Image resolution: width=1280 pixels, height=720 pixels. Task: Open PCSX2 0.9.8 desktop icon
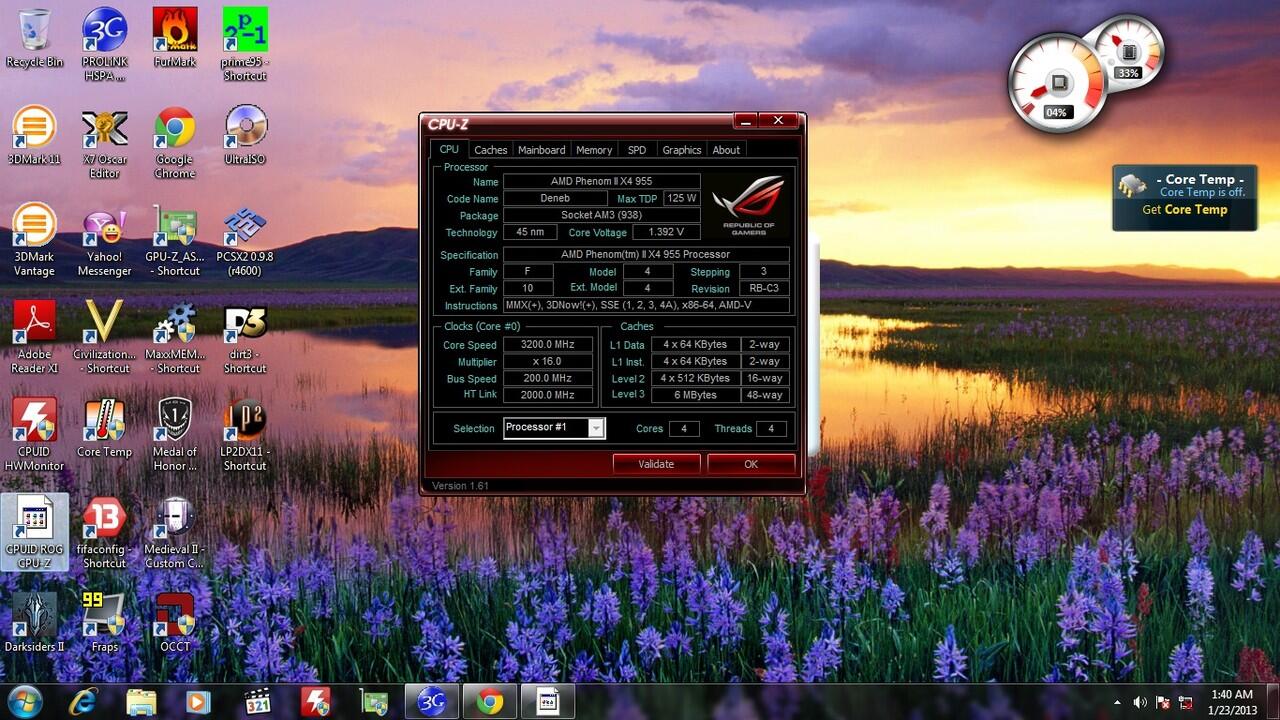coord(244,239)
